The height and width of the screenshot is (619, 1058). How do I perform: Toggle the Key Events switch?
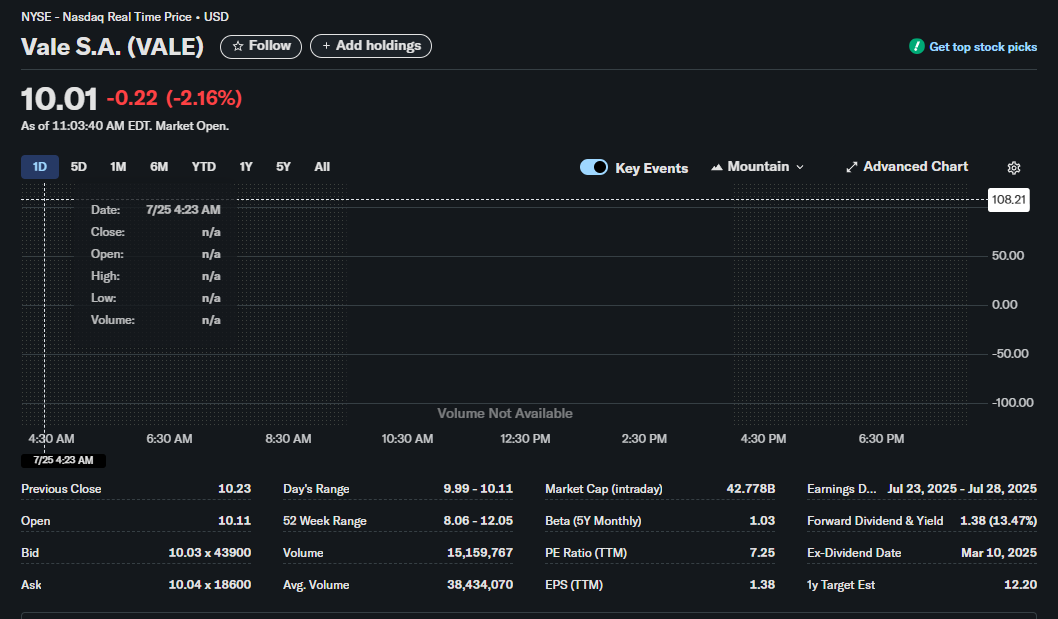(594, 167)
